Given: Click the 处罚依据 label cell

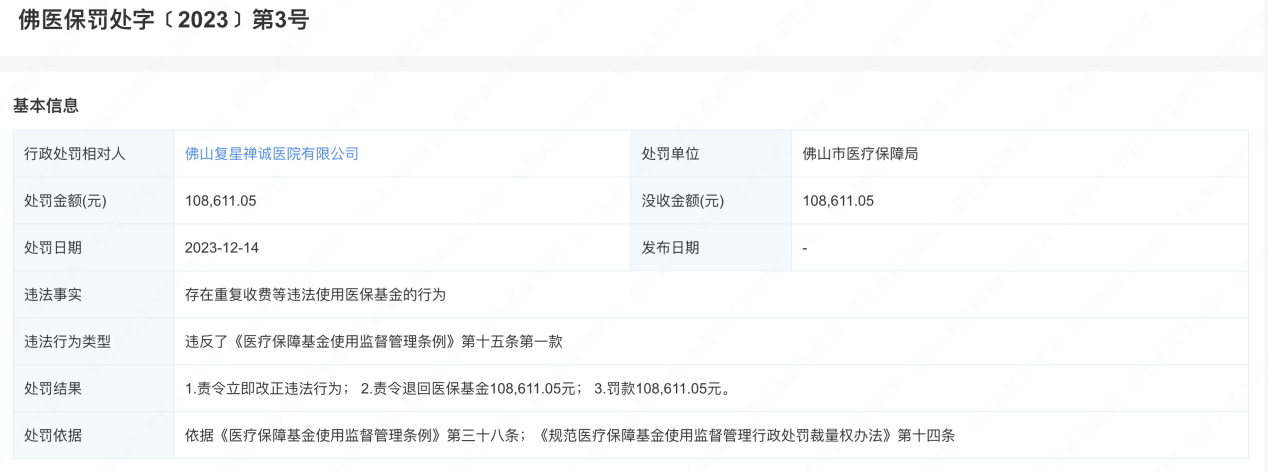Looking at the screenshot, I should click(93, 436).
